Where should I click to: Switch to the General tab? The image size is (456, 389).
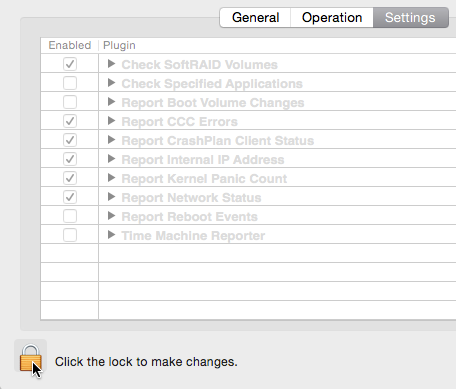coord(255,18)
